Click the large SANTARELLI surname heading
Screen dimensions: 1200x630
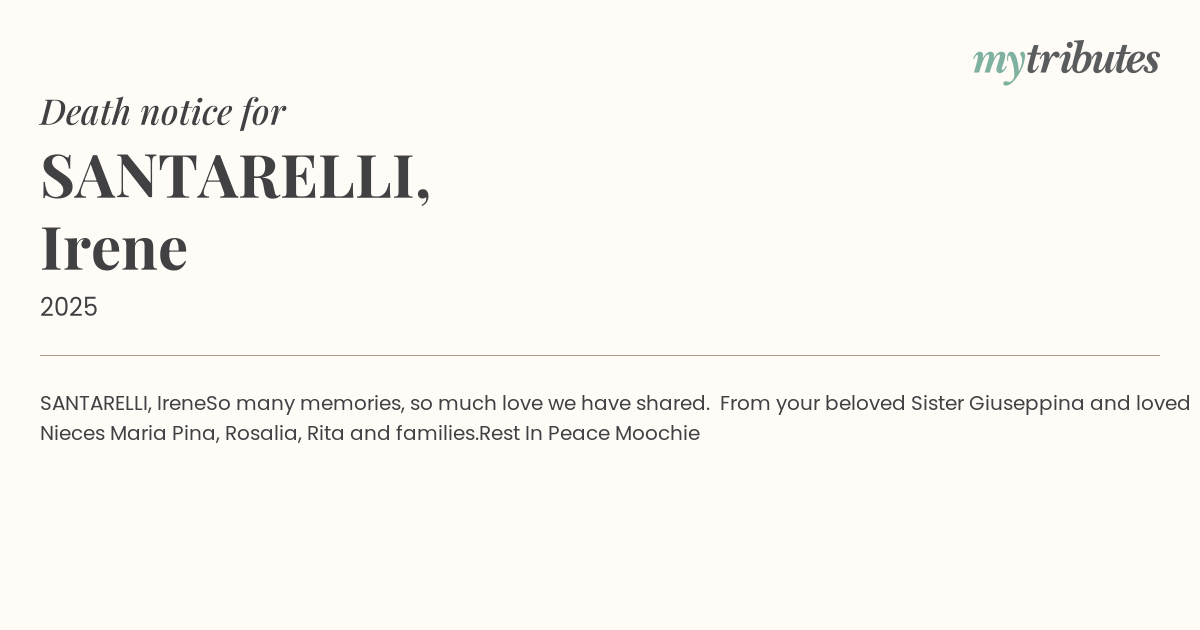(235, 176)
